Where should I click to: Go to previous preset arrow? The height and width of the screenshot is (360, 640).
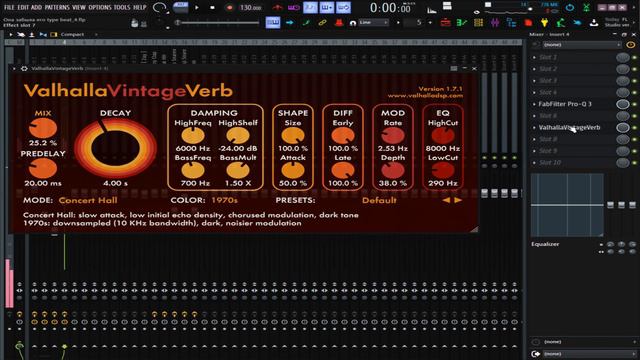[446, 200]
